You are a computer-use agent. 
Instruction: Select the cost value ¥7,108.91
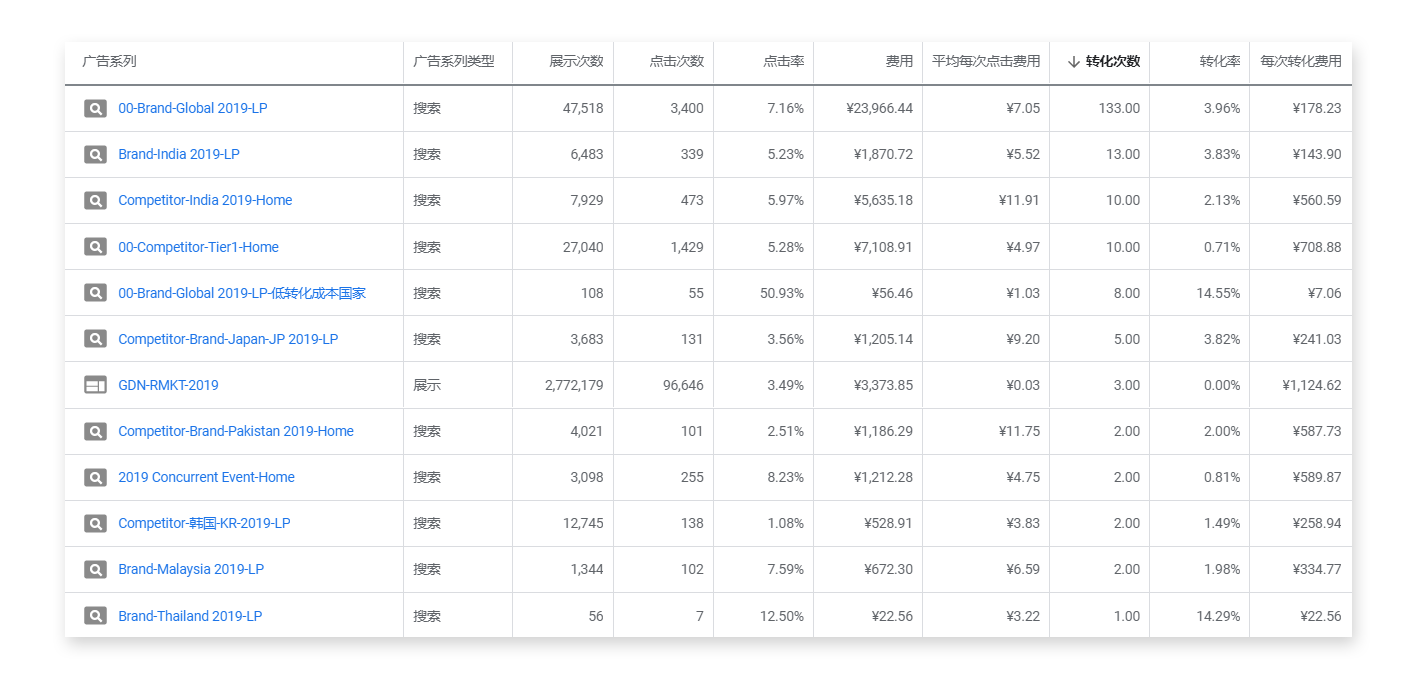point(883,247)
